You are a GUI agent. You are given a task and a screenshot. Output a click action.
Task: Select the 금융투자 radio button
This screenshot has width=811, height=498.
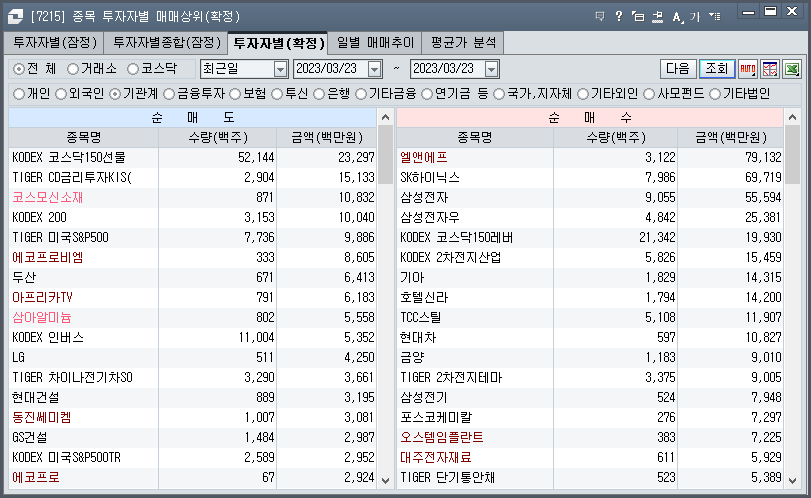(169, 94)
